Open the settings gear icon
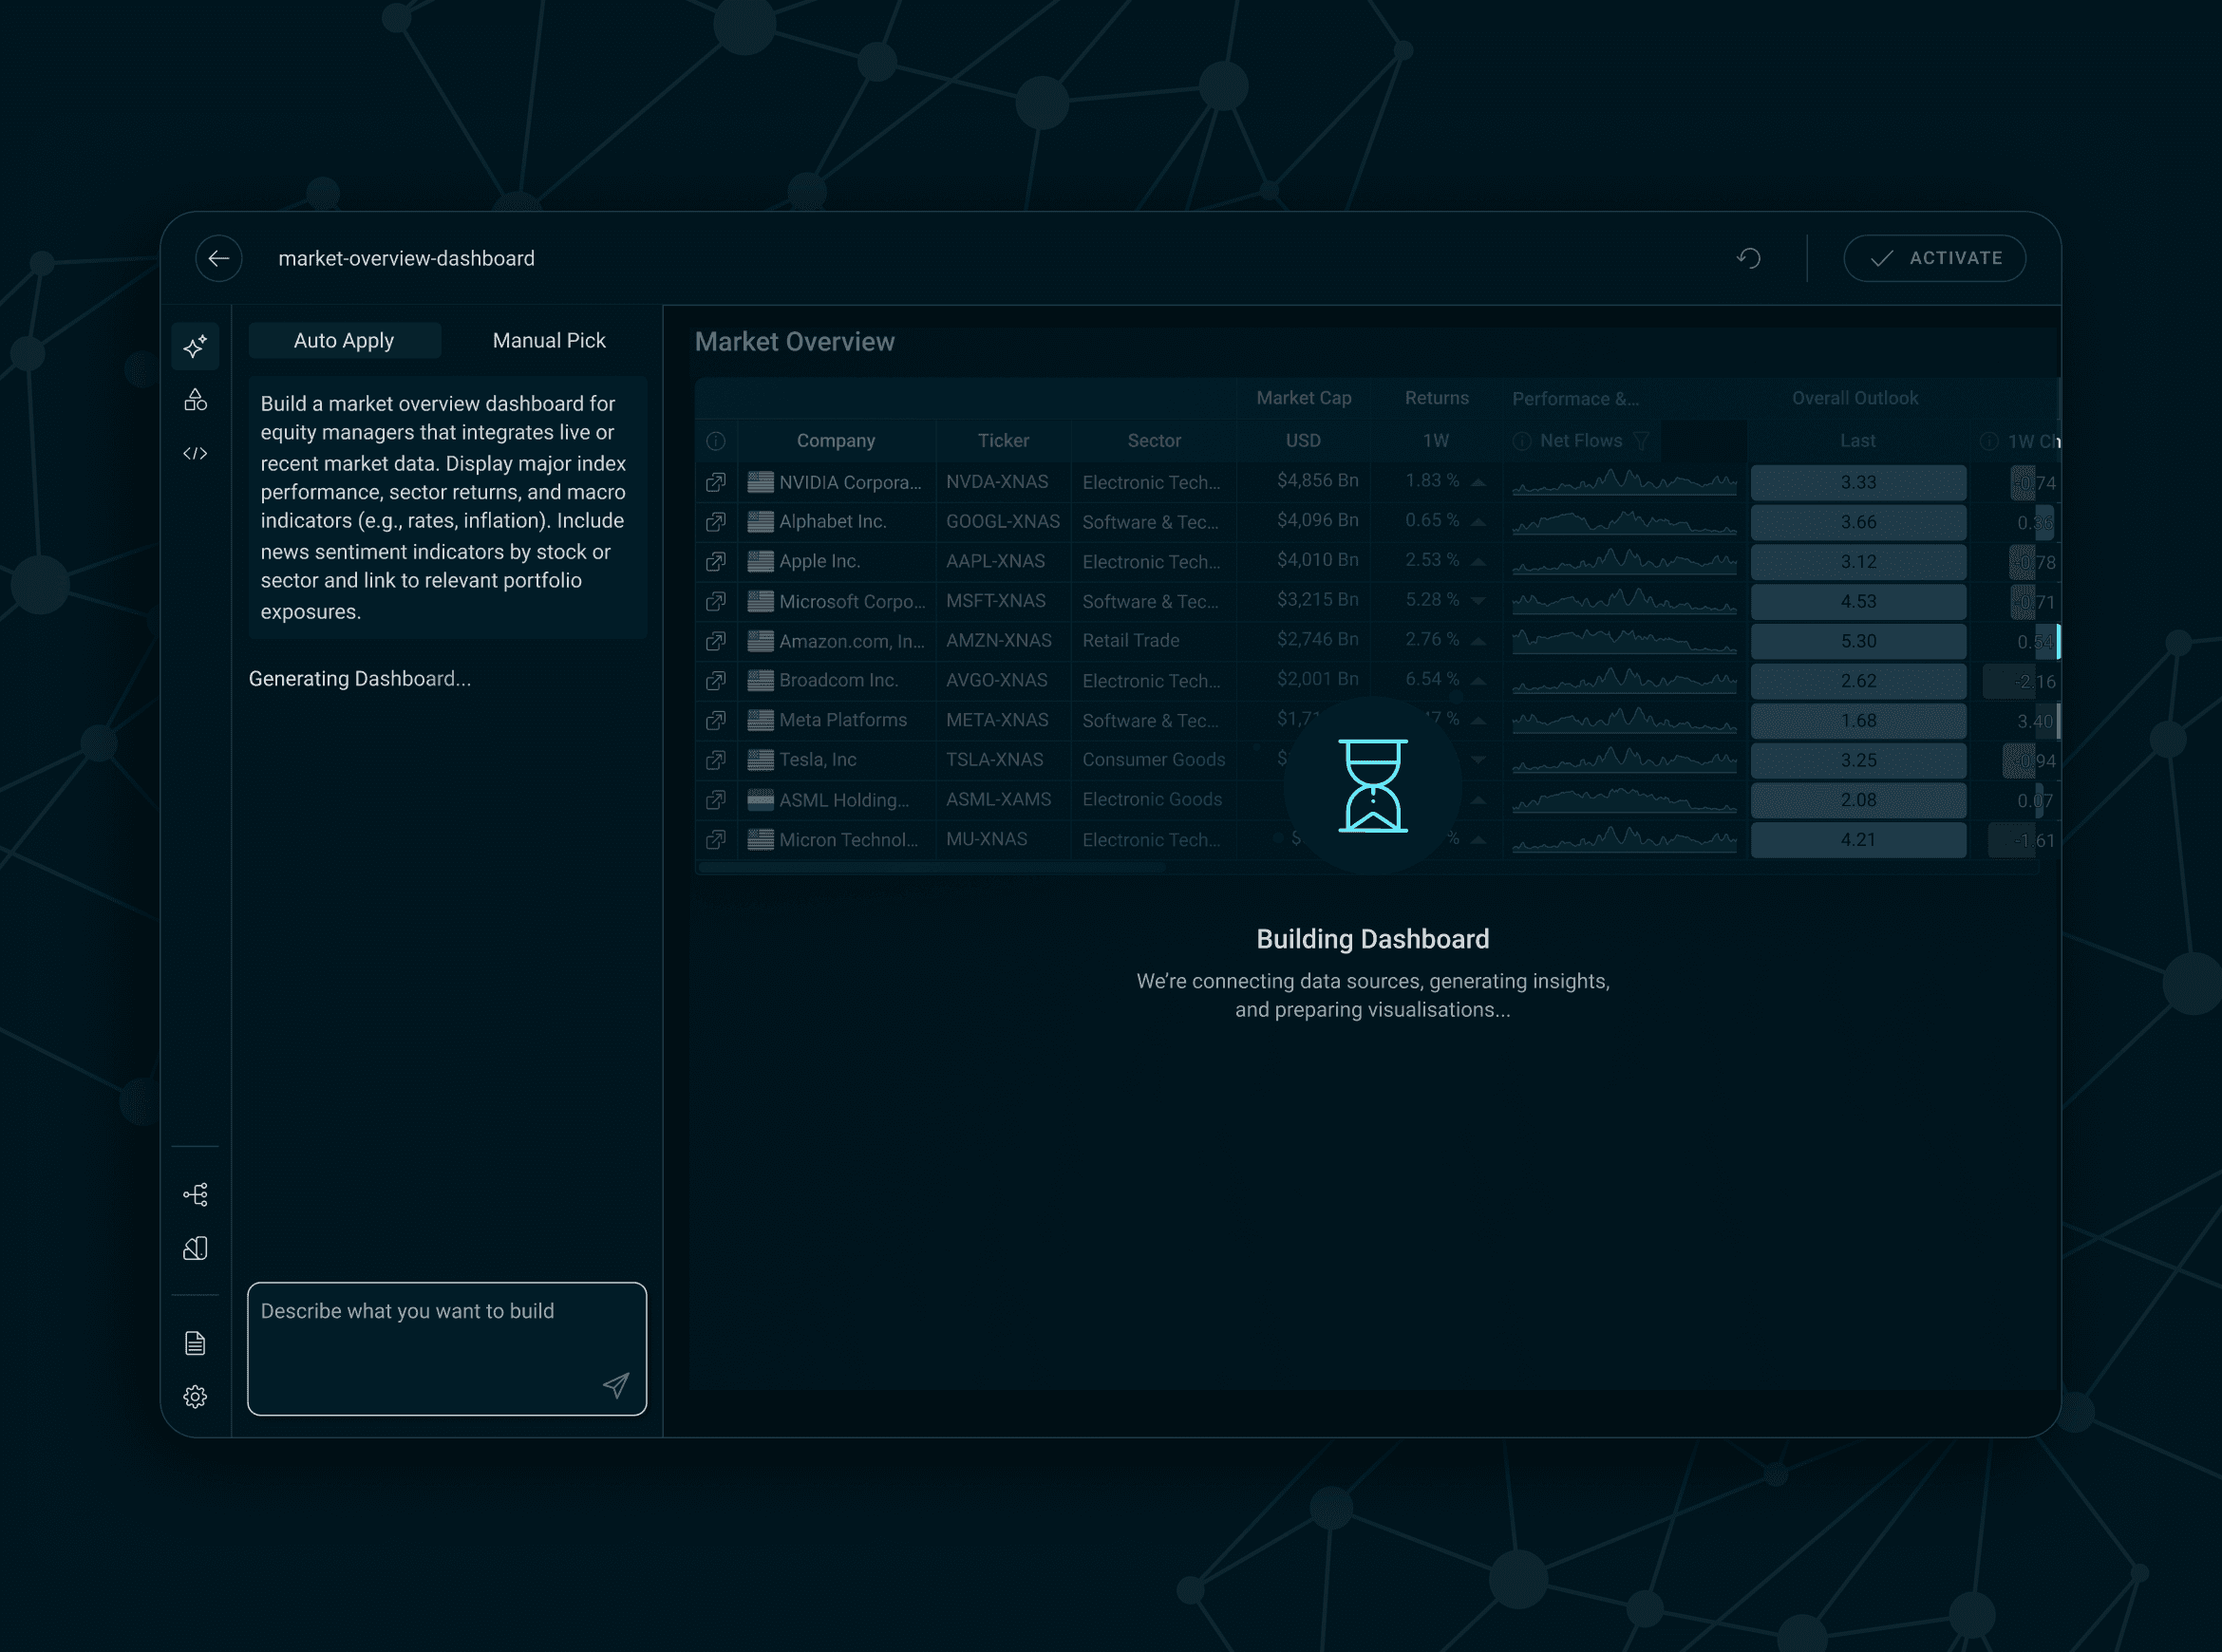The height and width of the screenshot is (1652, 2222). [x=195, y=1397]
